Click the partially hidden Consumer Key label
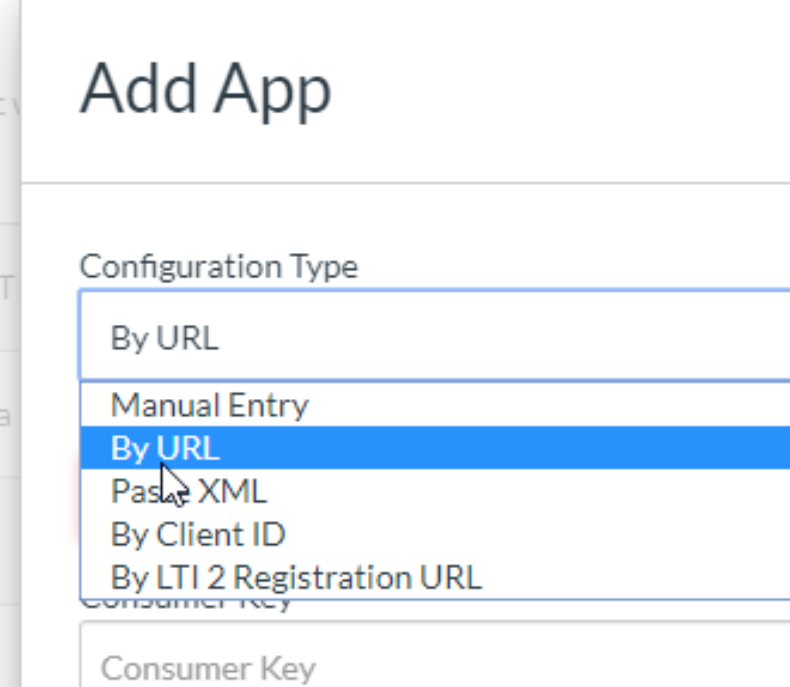 (x=185, y=605)
